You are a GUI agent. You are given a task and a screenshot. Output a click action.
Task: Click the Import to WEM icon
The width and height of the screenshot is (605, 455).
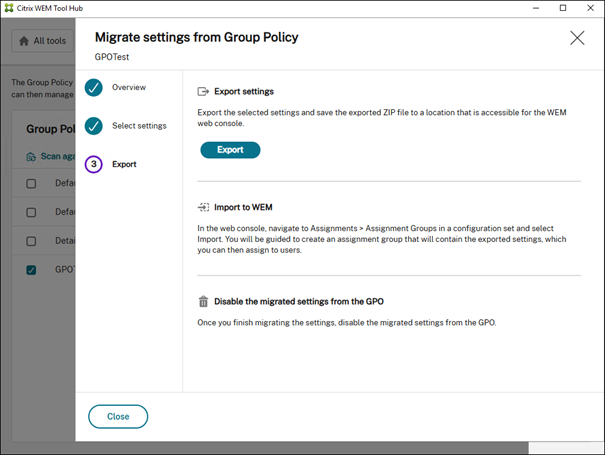point(203,207)
